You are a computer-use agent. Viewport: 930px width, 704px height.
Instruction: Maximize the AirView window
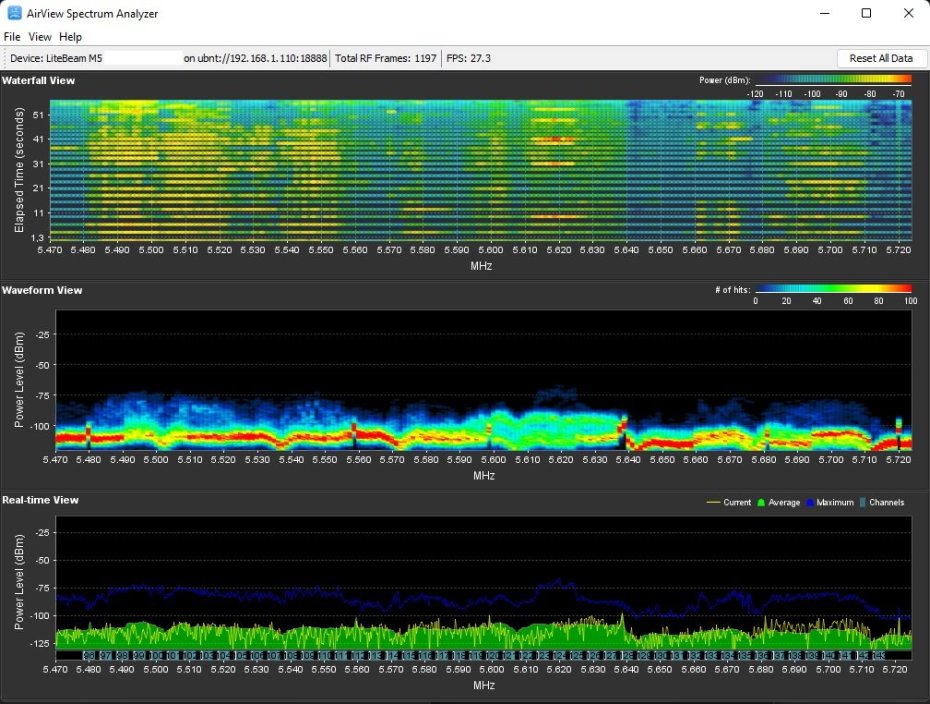coord(866,13)
